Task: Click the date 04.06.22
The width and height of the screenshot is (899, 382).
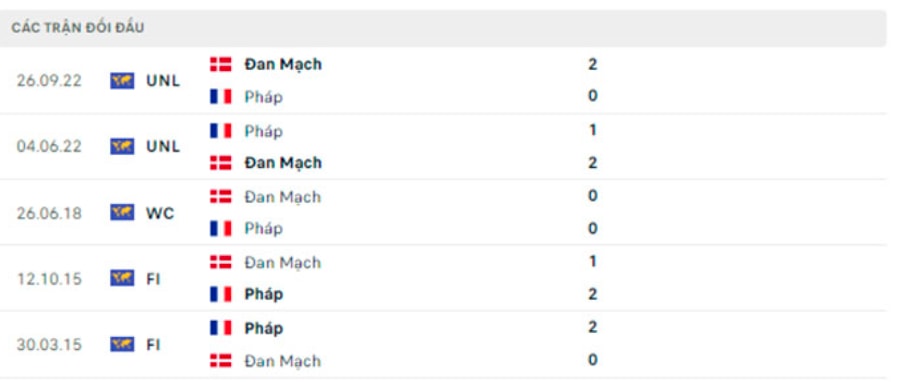Action: (49, 147)
